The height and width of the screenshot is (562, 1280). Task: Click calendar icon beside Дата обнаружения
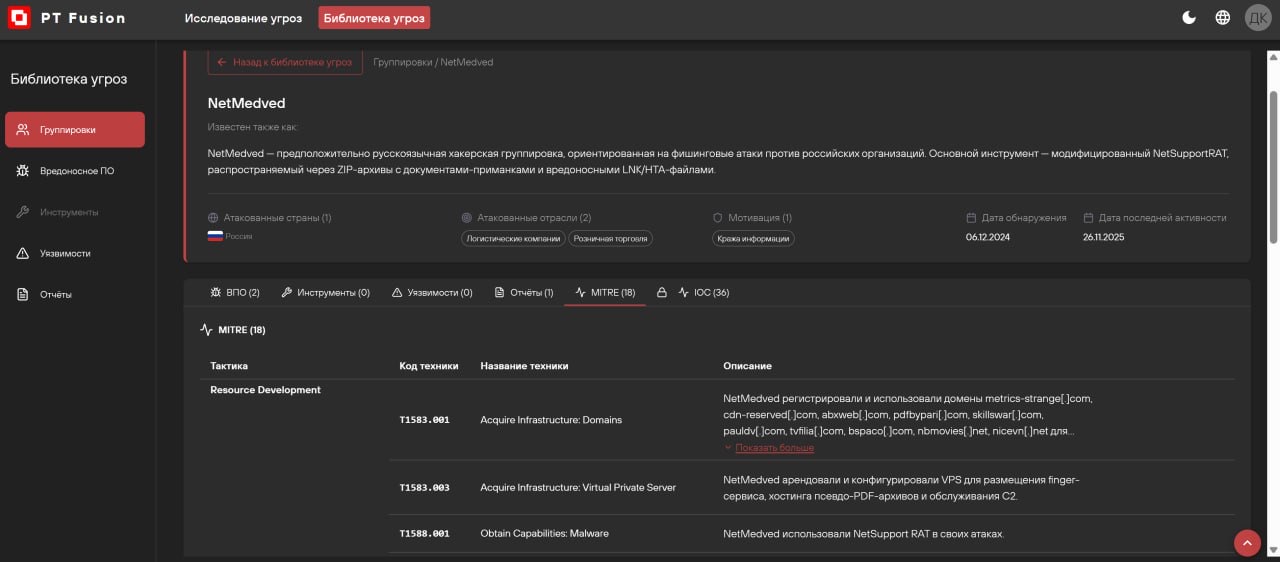[971, 217]
